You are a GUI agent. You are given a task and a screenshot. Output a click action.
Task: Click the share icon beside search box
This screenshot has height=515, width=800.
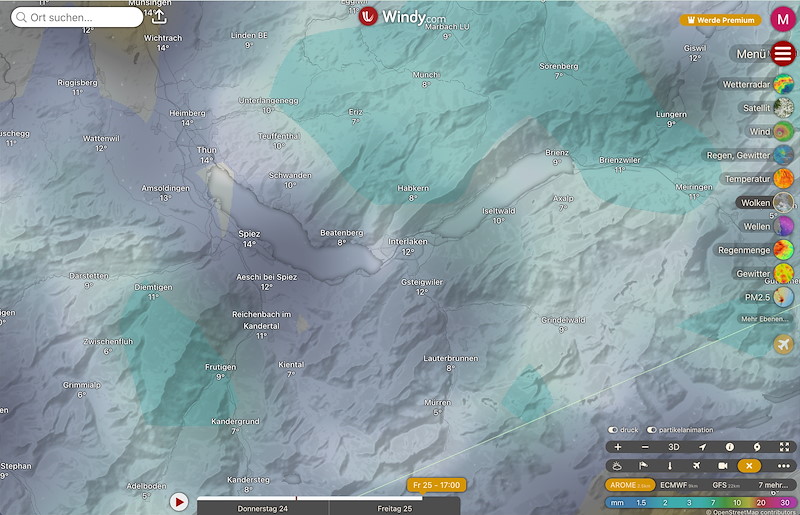pos(159,17)
